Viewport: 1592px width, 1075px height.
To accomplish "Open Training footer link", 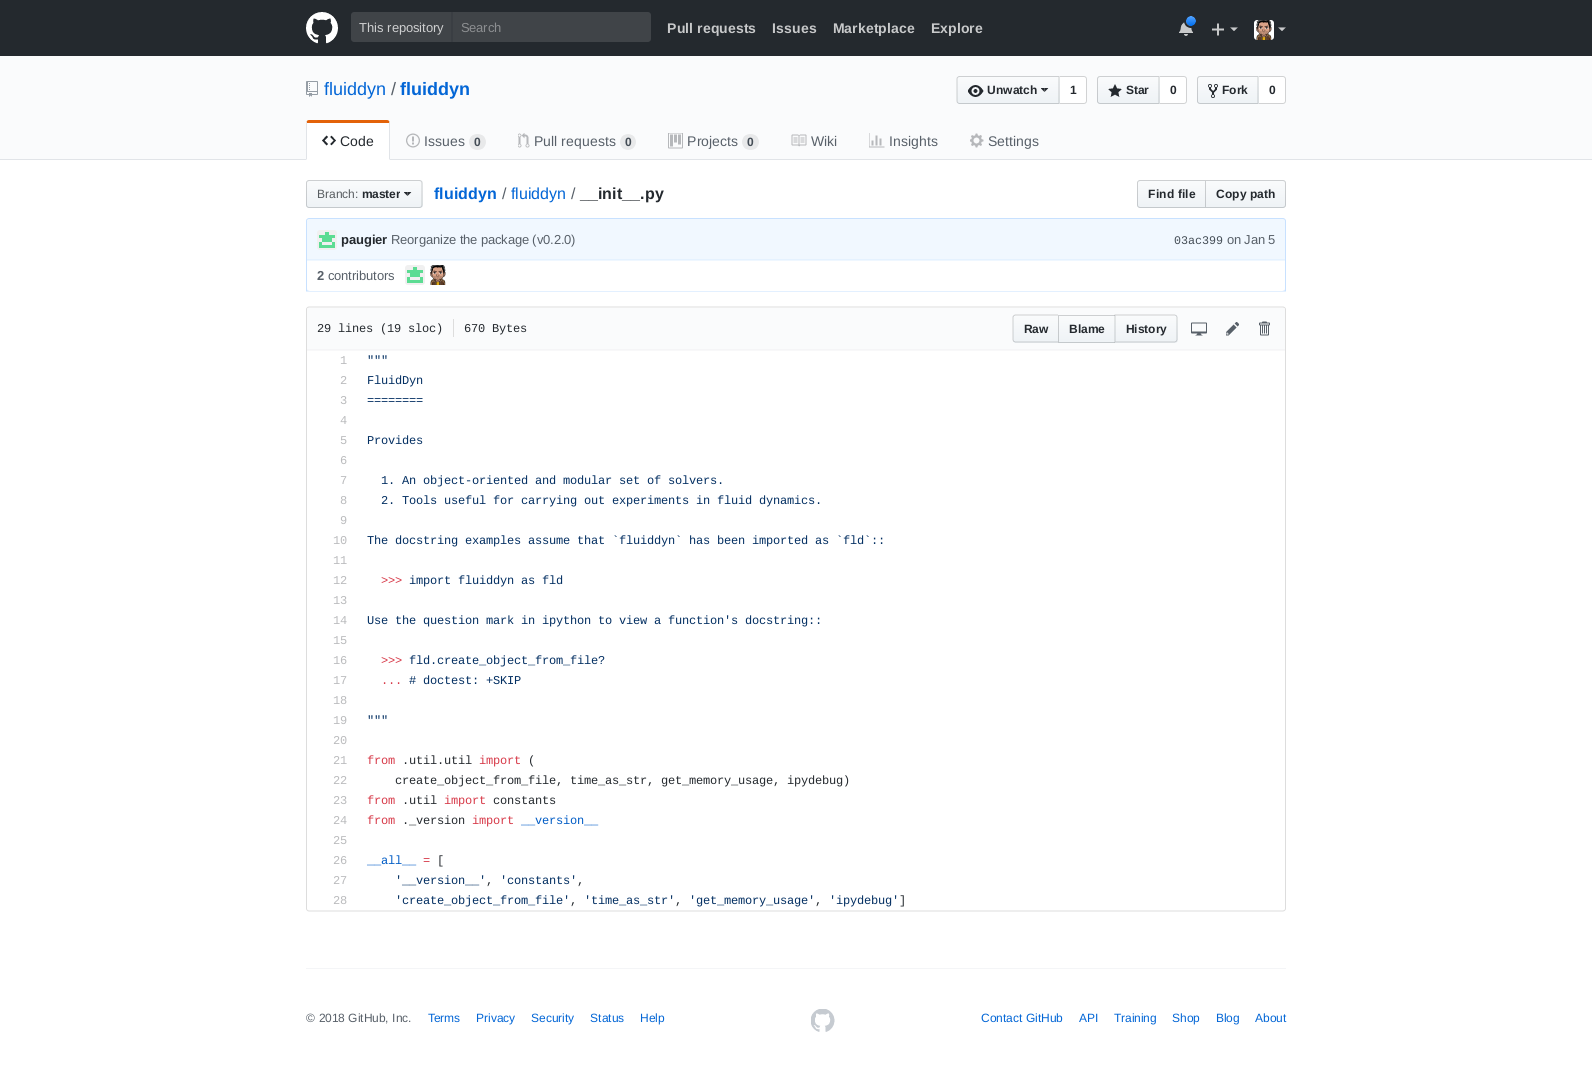I will click(1135, 1018).
